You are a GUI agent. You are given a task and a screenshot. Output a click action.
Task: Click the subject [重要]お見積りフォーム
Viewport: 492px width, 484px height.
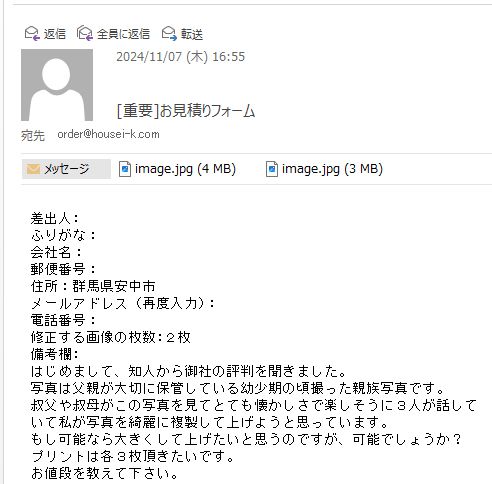point(186,111)
